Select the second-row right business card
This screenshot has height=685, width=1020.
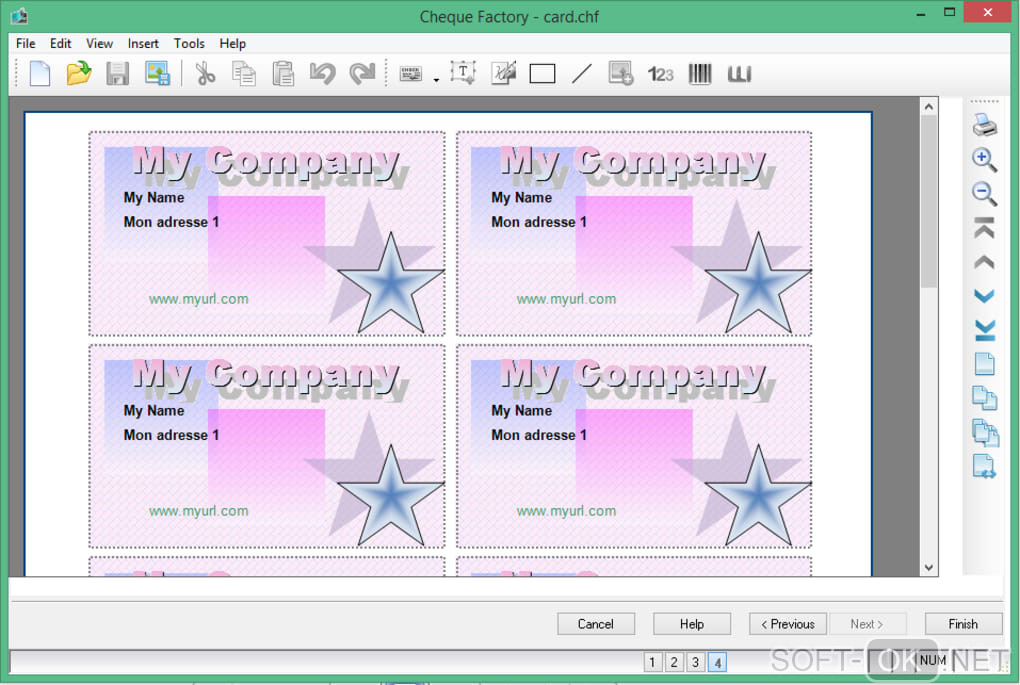[634, 446]
